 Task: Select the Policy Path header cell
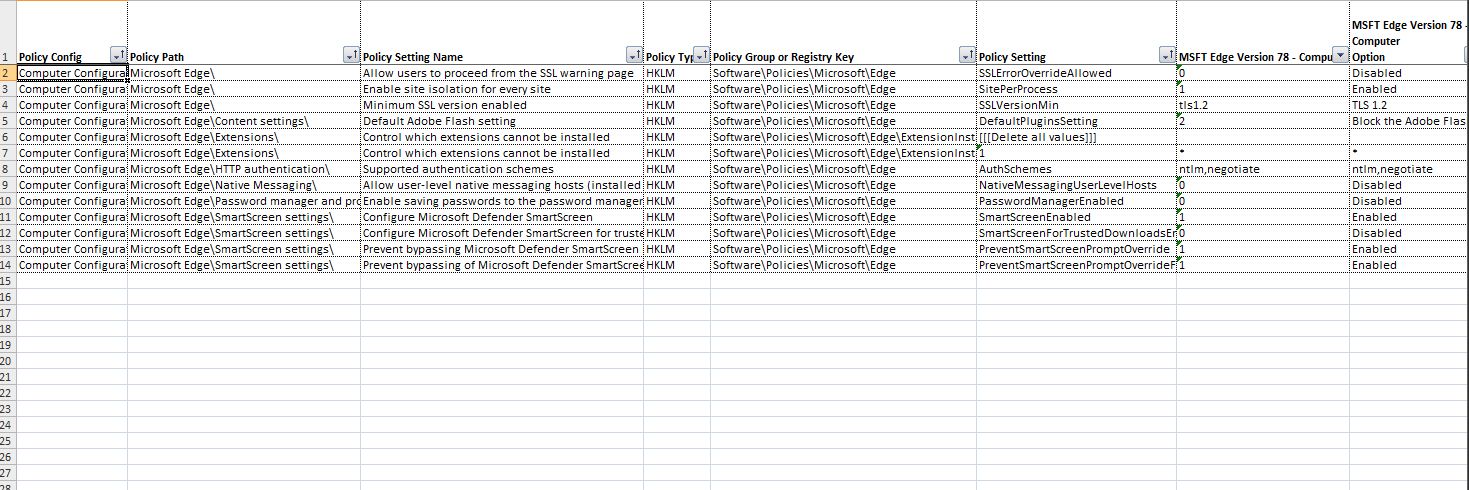pyautogui.click(x=244, y=33)
